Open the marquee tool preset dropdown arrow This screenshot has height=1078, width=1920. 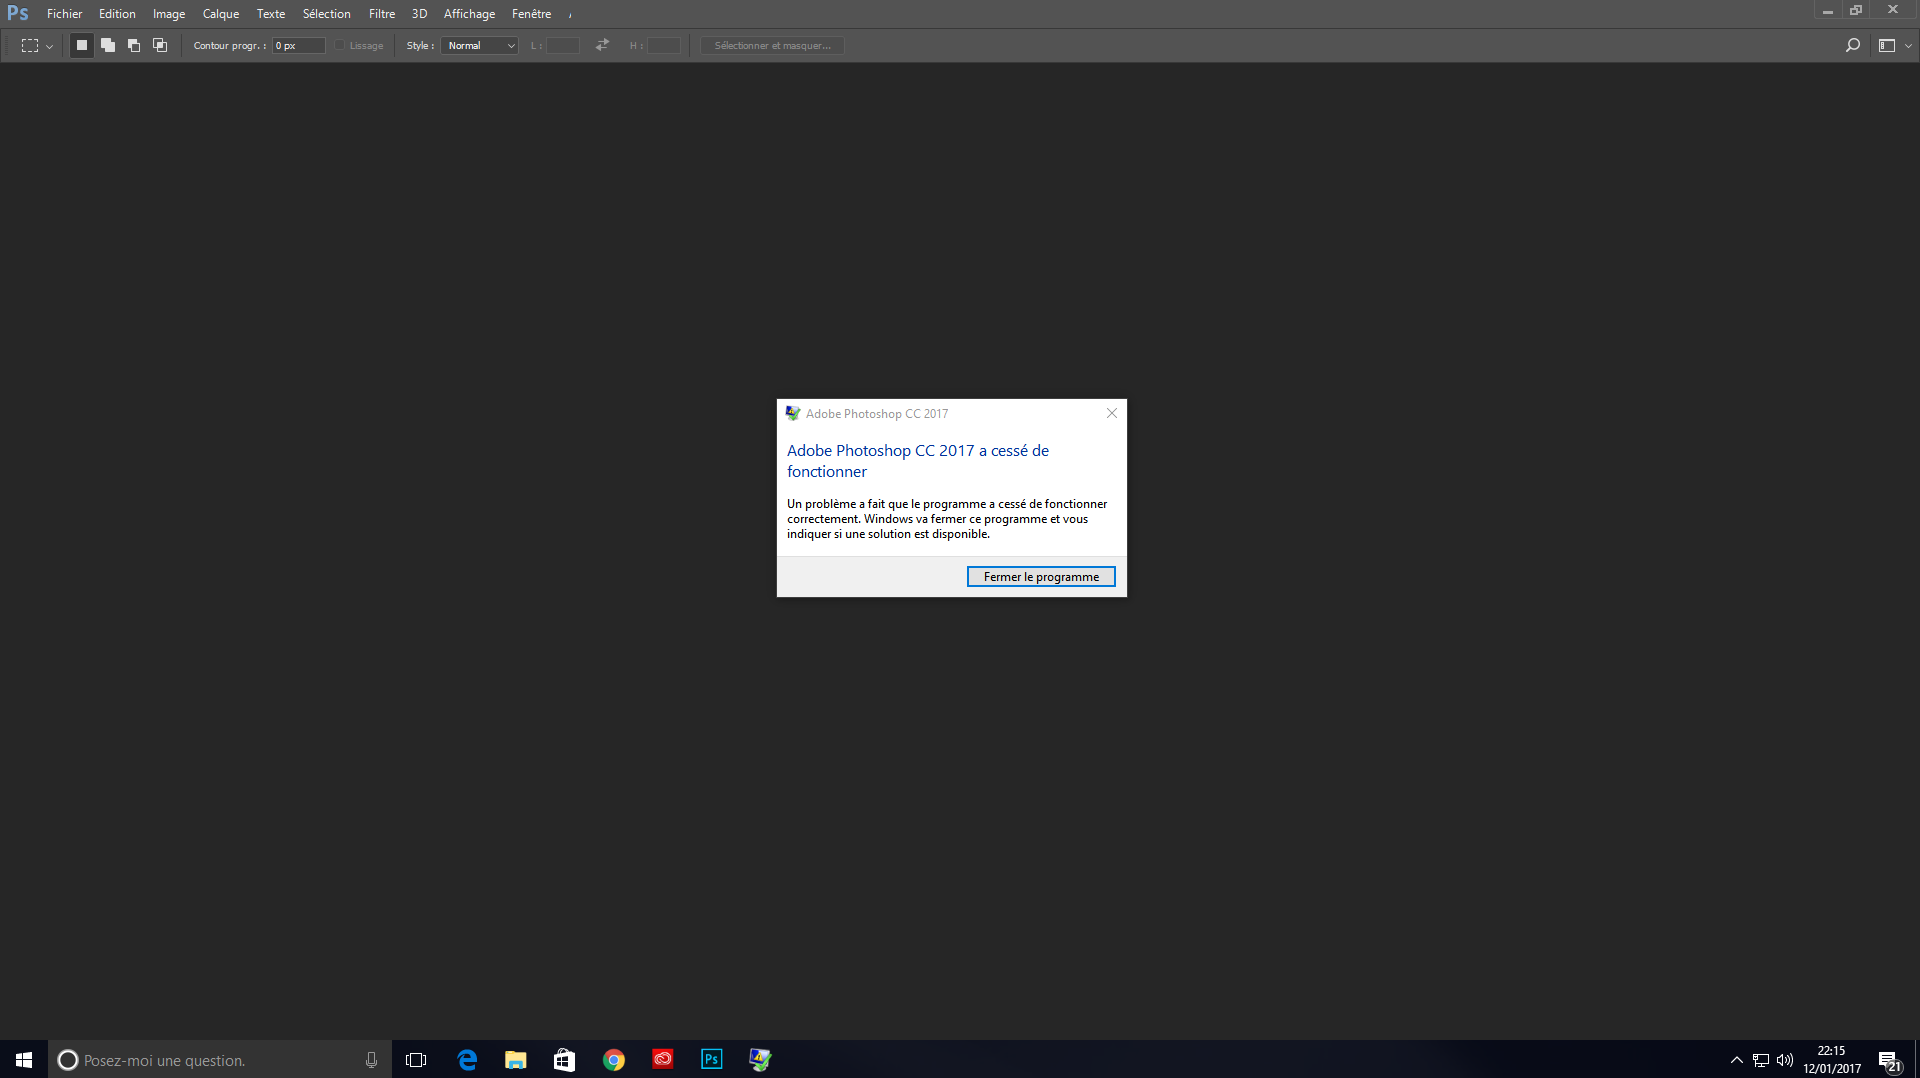[48, 45]
